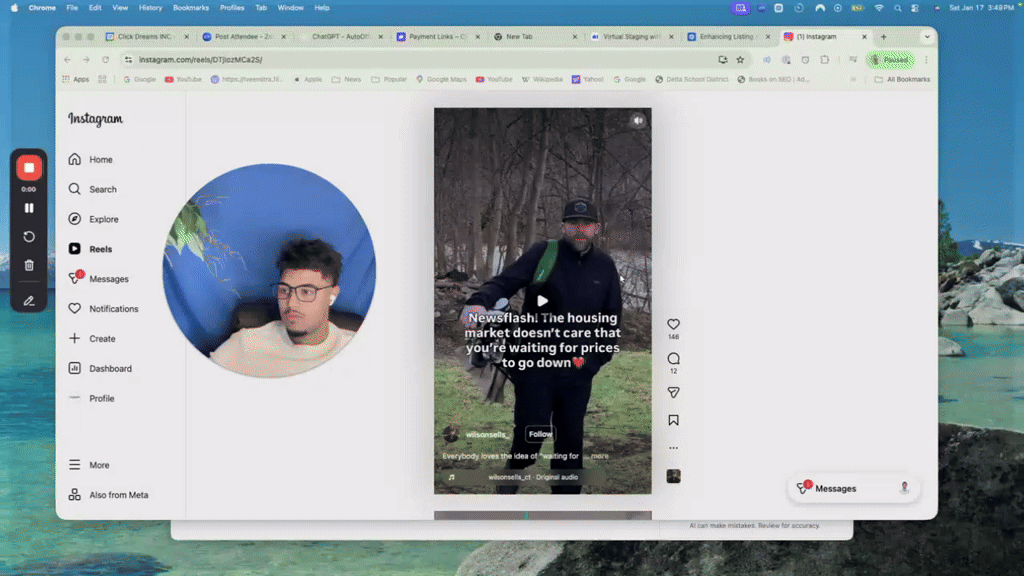Click Create plus in sidebar
Image resolution: width=1024 pixels, height=576 pixels.
pyautogui.click(x=92, y=339)
